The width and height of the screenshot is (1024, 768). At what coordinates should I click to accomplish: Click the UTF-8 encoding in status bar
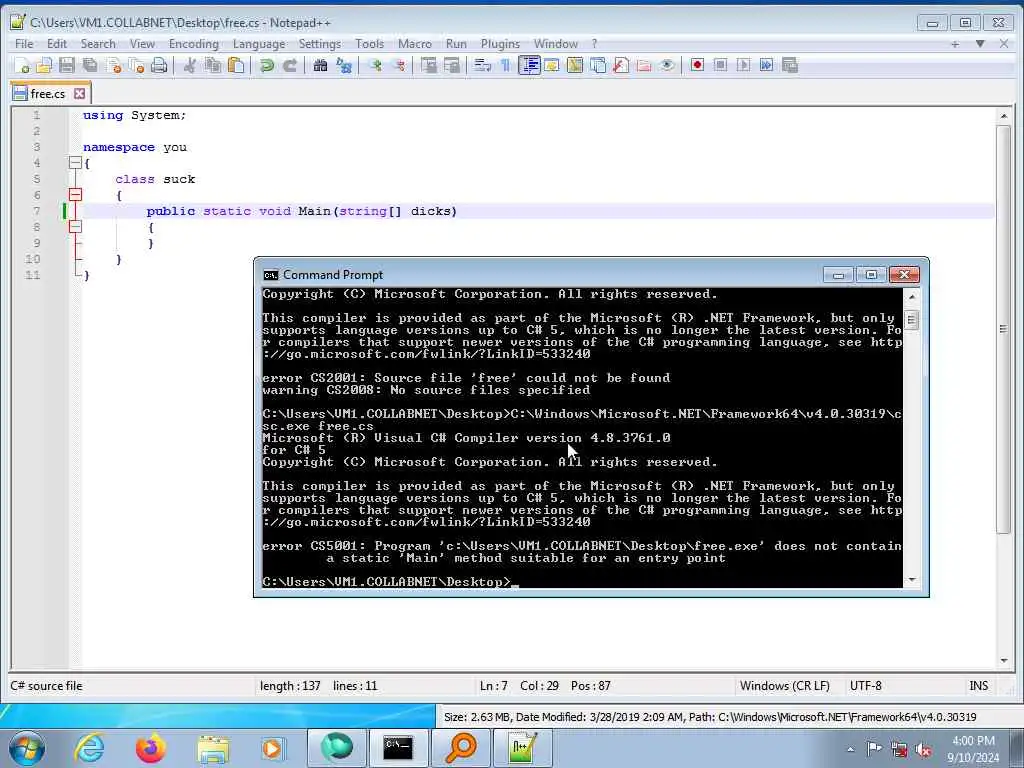(x=865, y=686)
